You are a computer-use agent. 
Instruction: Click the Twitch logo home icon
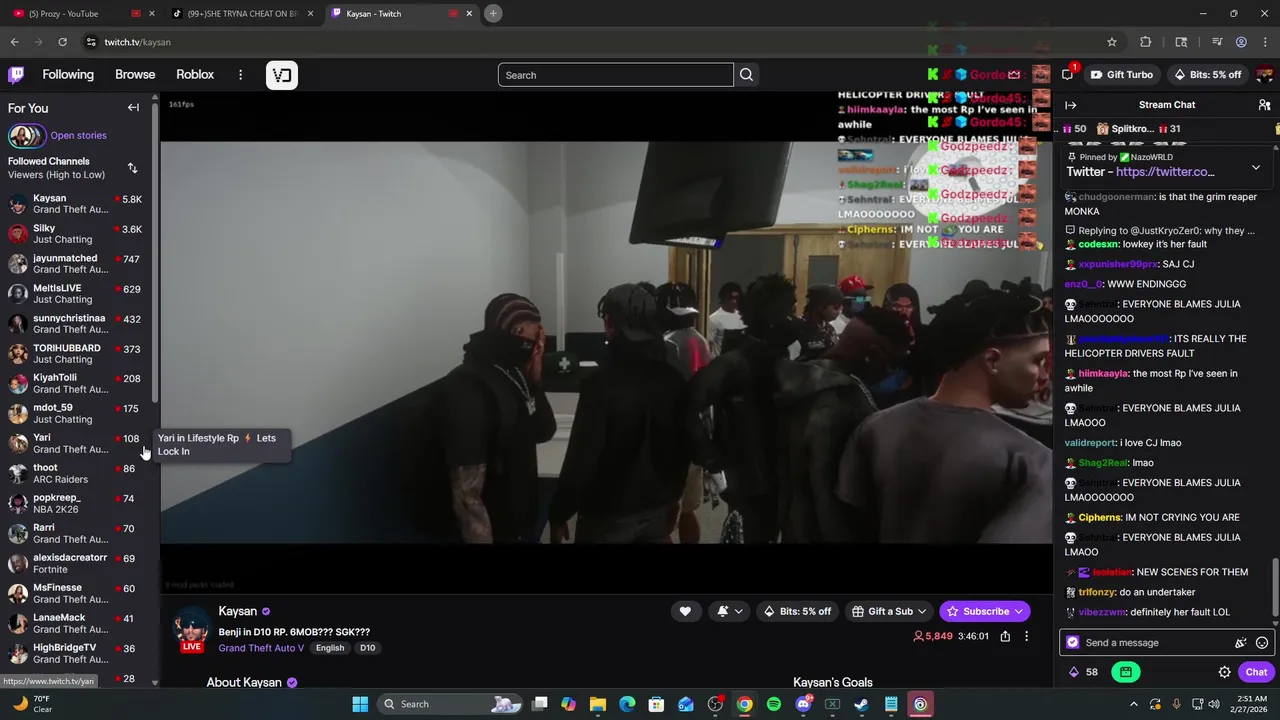16,75
